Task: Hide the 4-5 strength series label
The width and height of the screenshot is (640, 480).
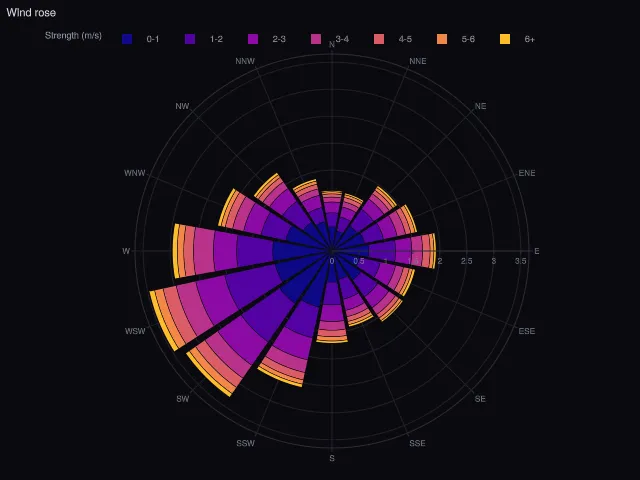Action: tap(405, 39)
